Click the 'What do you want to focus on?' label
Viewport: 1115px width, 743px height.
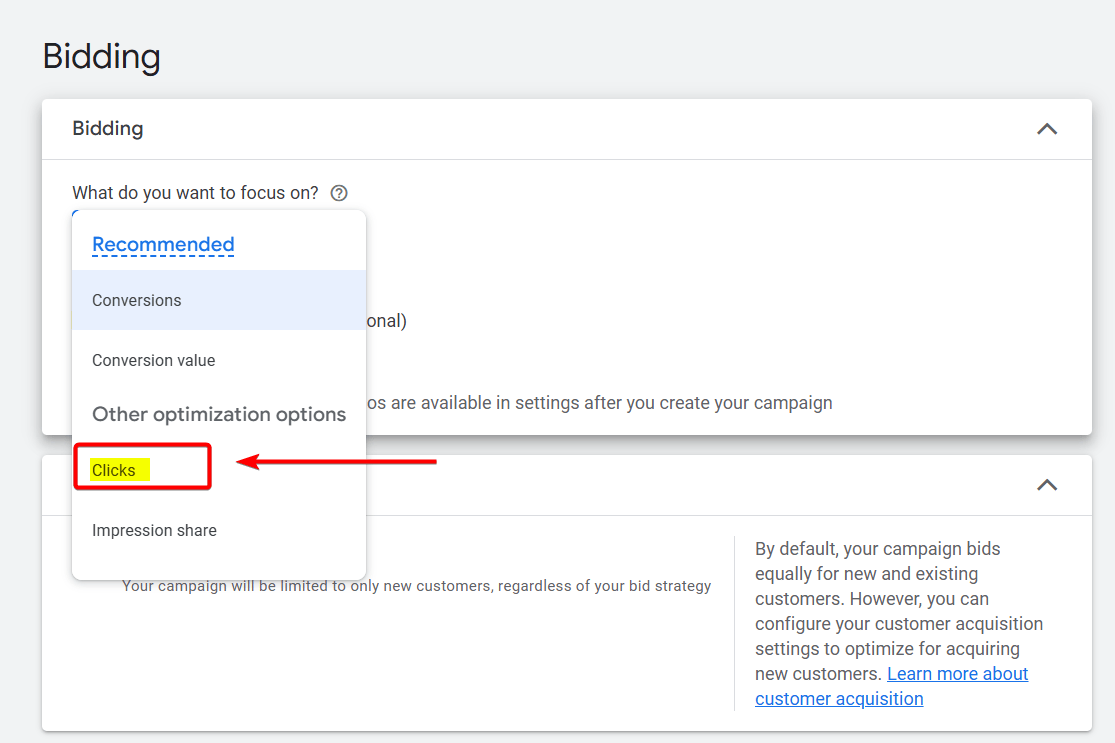pyautogui.click(x=195, y=193)
